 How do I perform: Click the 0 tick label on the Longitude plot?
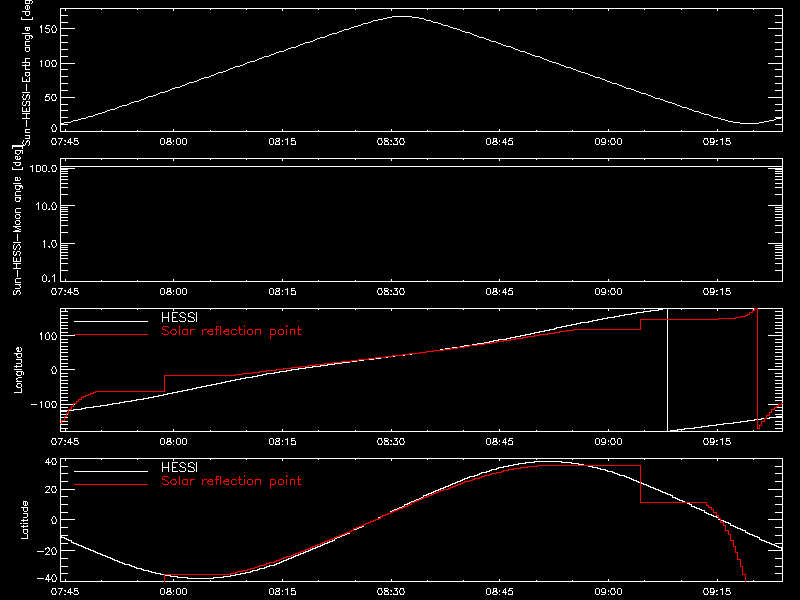click(x=54, y=370)
